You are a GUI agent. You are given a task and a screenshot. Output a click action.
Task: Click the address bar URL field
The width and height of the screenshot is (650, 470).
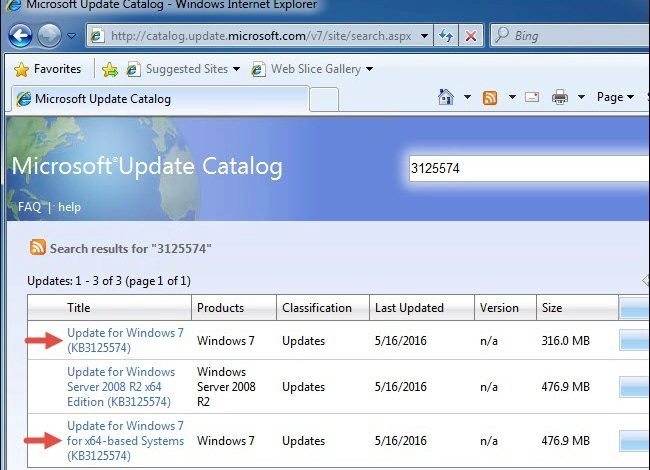261,36
